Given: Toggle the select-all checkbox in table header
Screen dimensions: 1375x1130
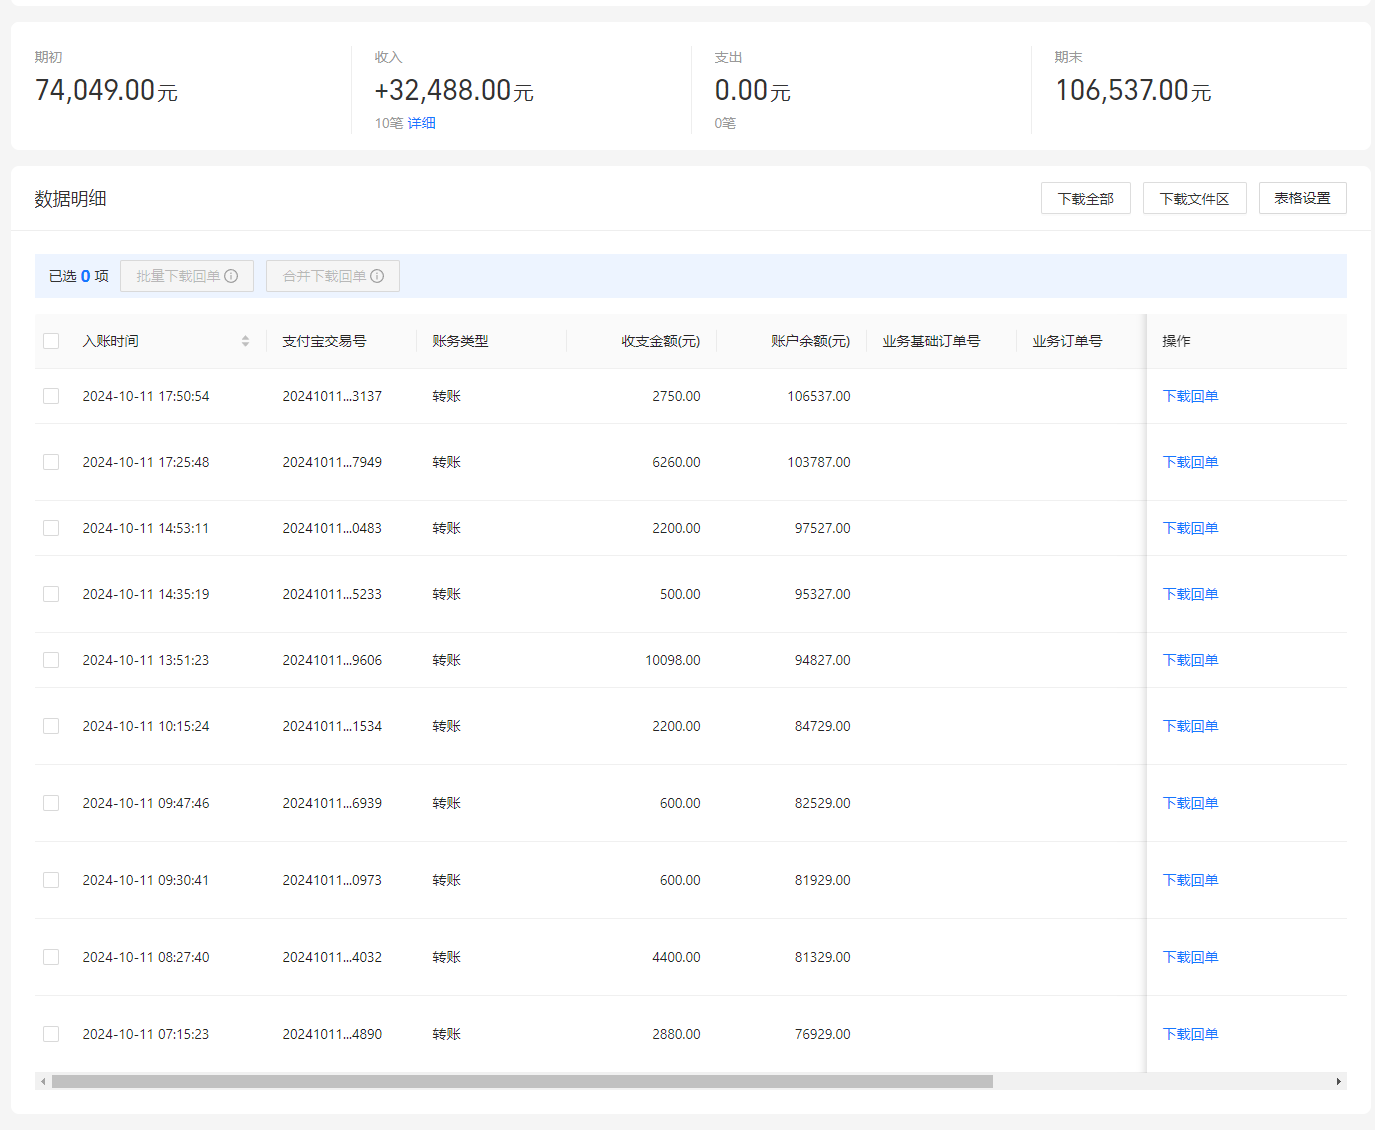Looking at the screenshot, I should 51,341.
